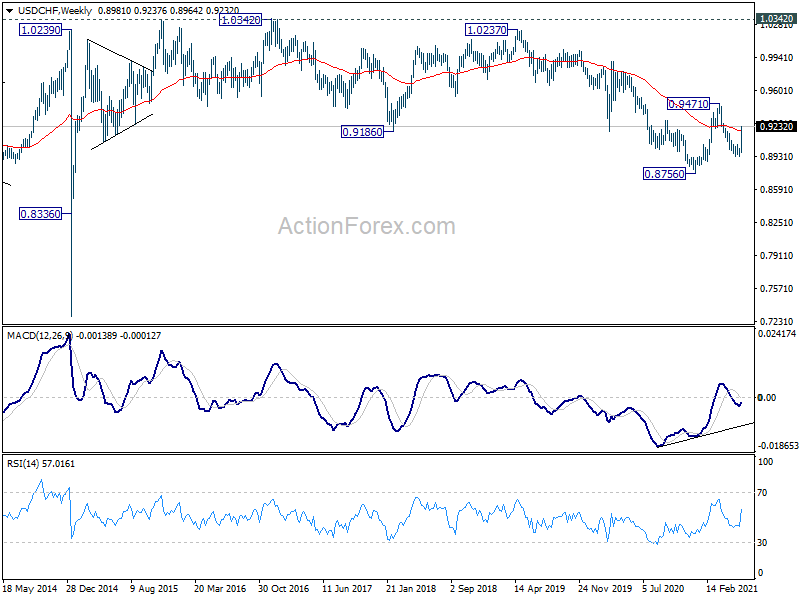Click the 0.72310 price axis value

pyautogui.click(x=777, y=321)
